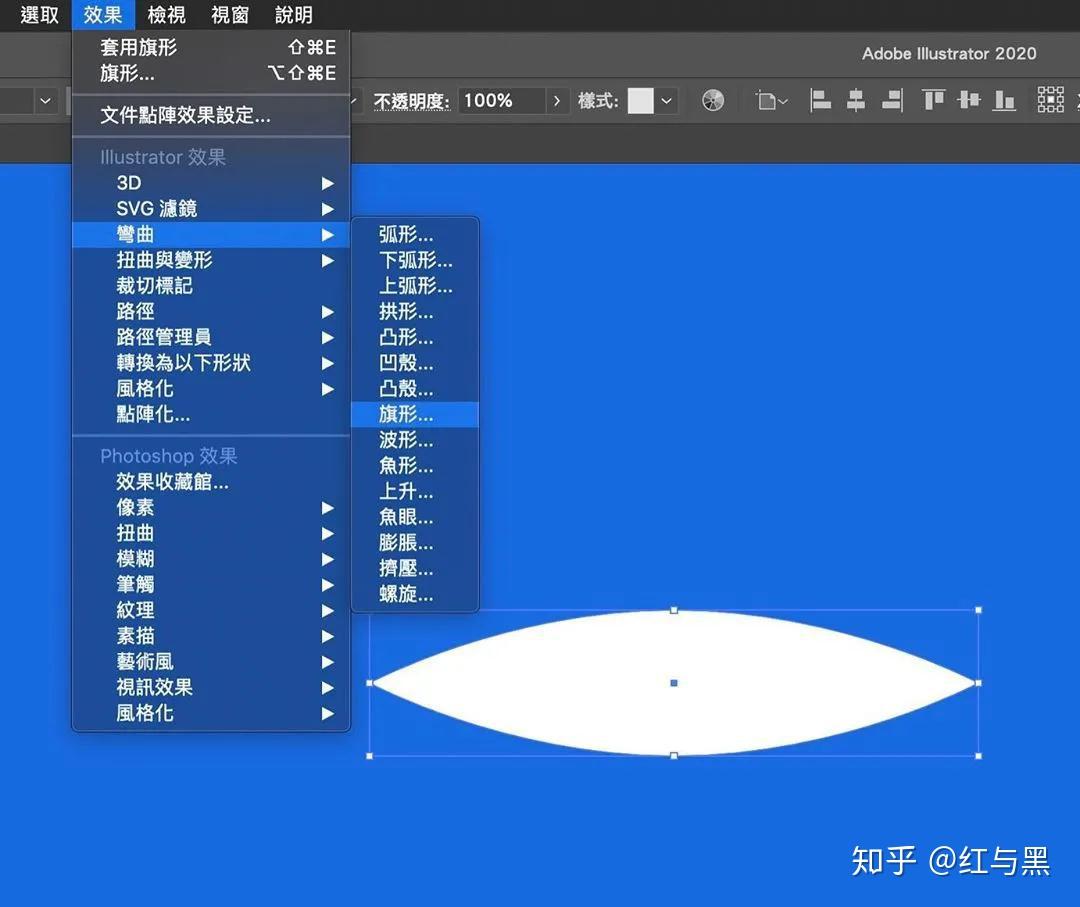
Task: Click the transform reference point grid icon
Action: tap(1050, 100)
